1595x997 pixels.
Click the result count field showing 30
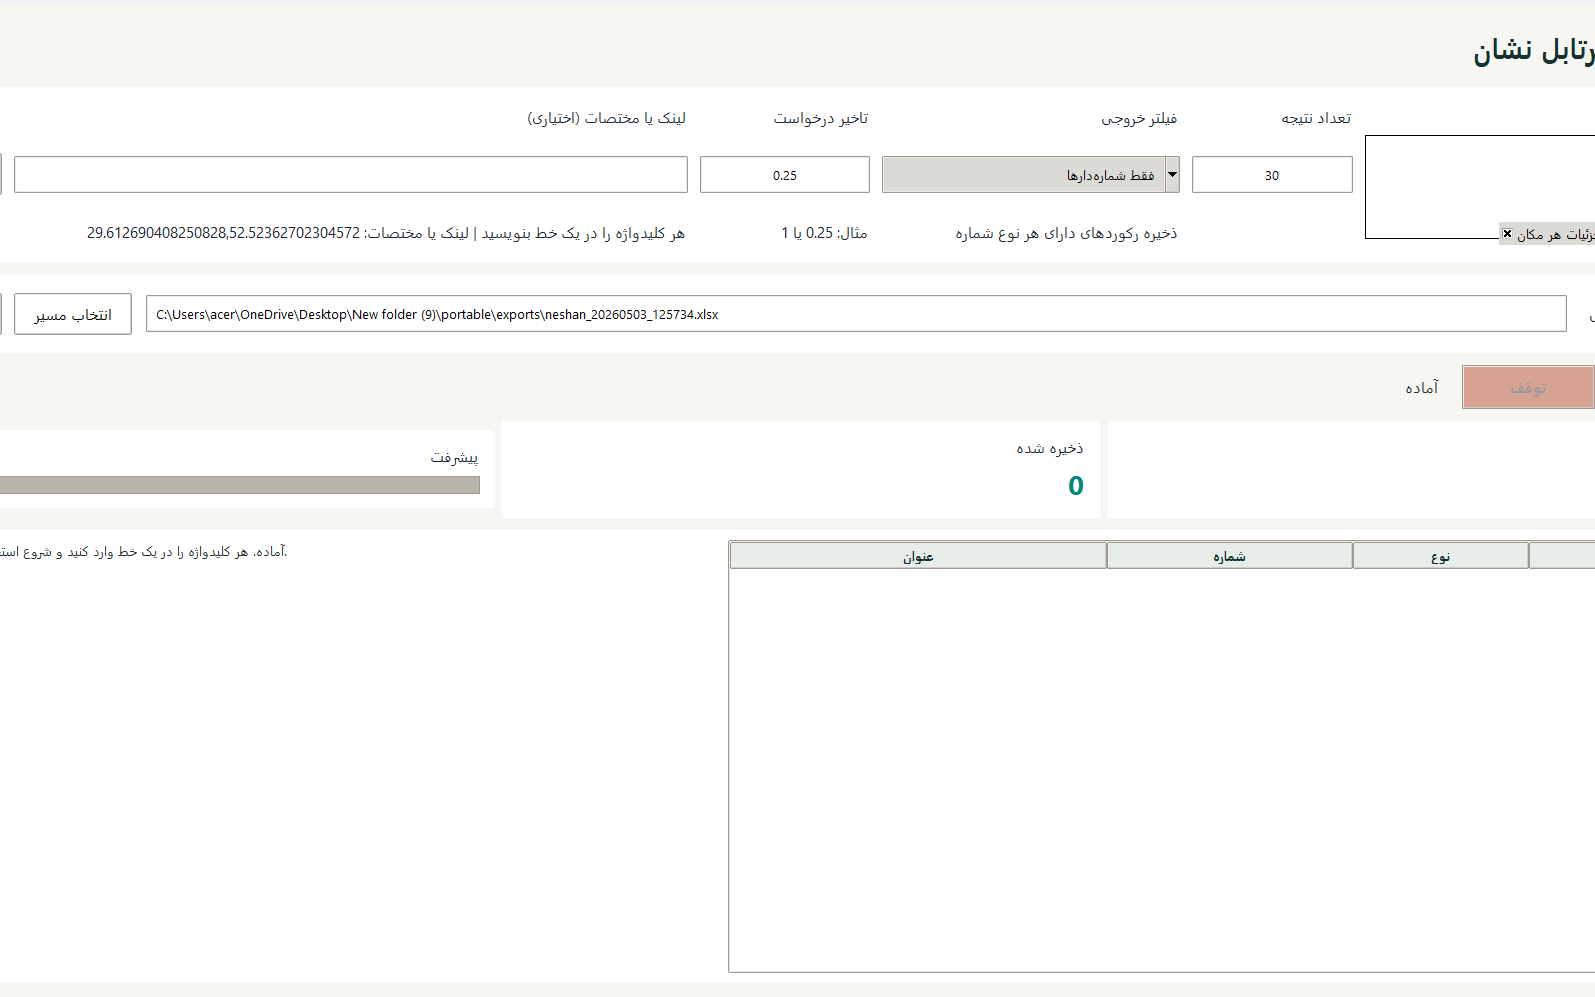[1272, 175]
